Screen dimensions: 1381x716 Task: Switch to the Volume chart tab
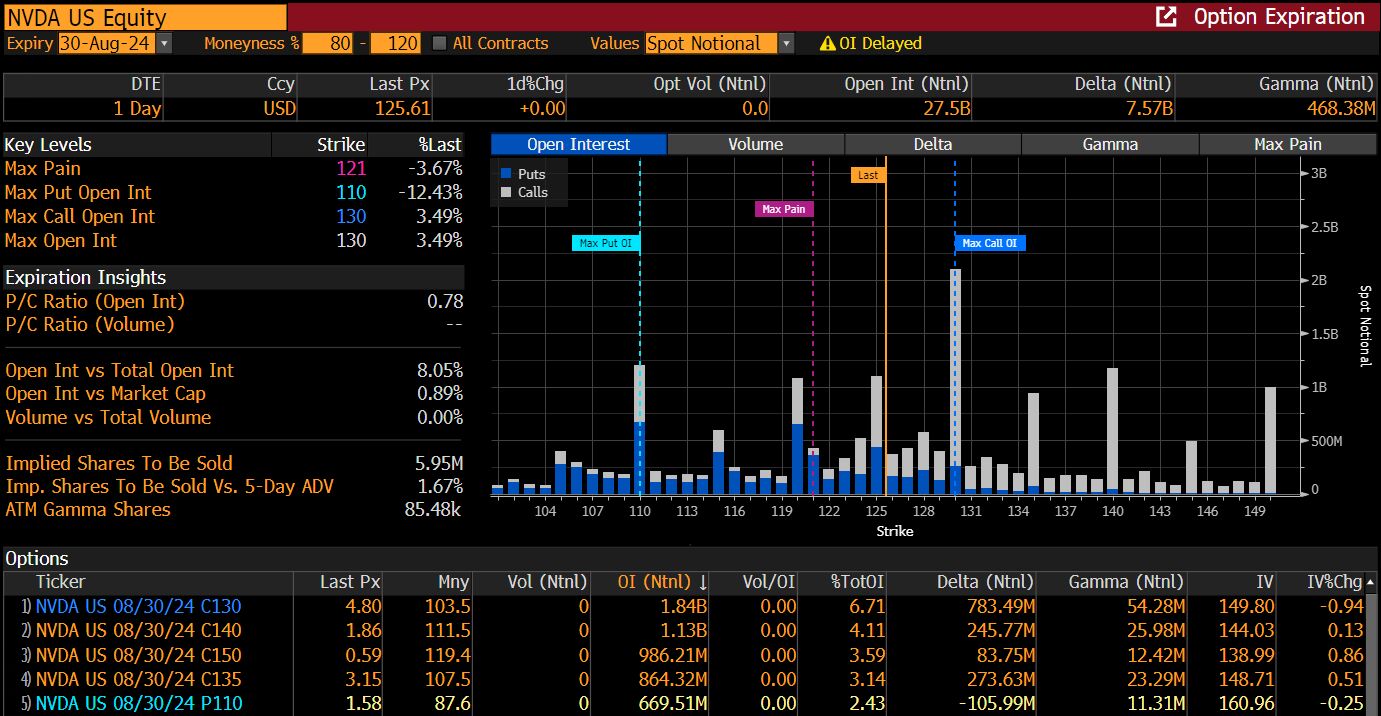tap(755, 144)
